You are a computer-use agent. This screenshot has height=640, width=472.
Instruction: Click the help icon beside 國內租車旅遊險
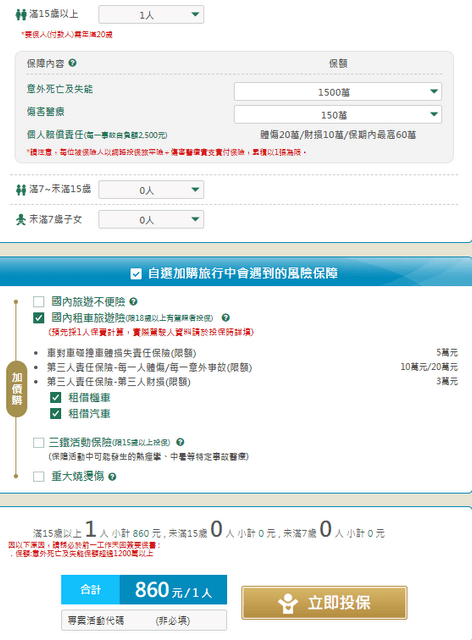pyautogui.click(x=225, y=317)
